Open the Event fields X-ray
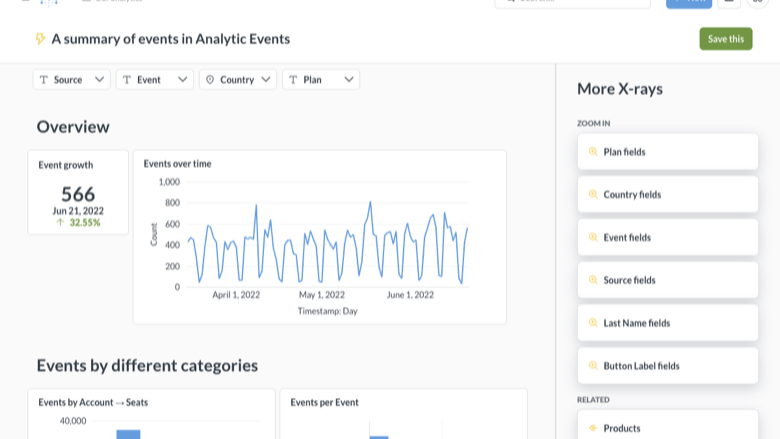 [x=668, y=237]
